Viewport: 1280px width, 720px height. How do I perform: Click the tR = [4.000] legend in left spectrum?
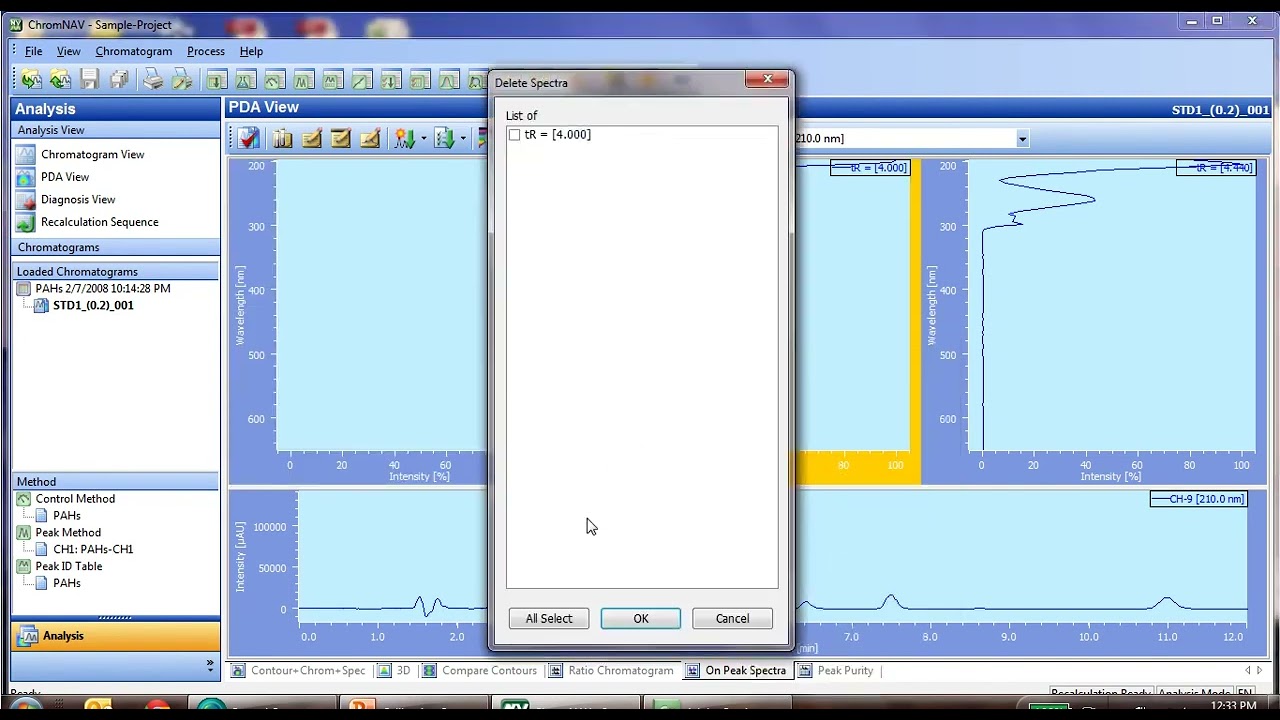point(870,168)
